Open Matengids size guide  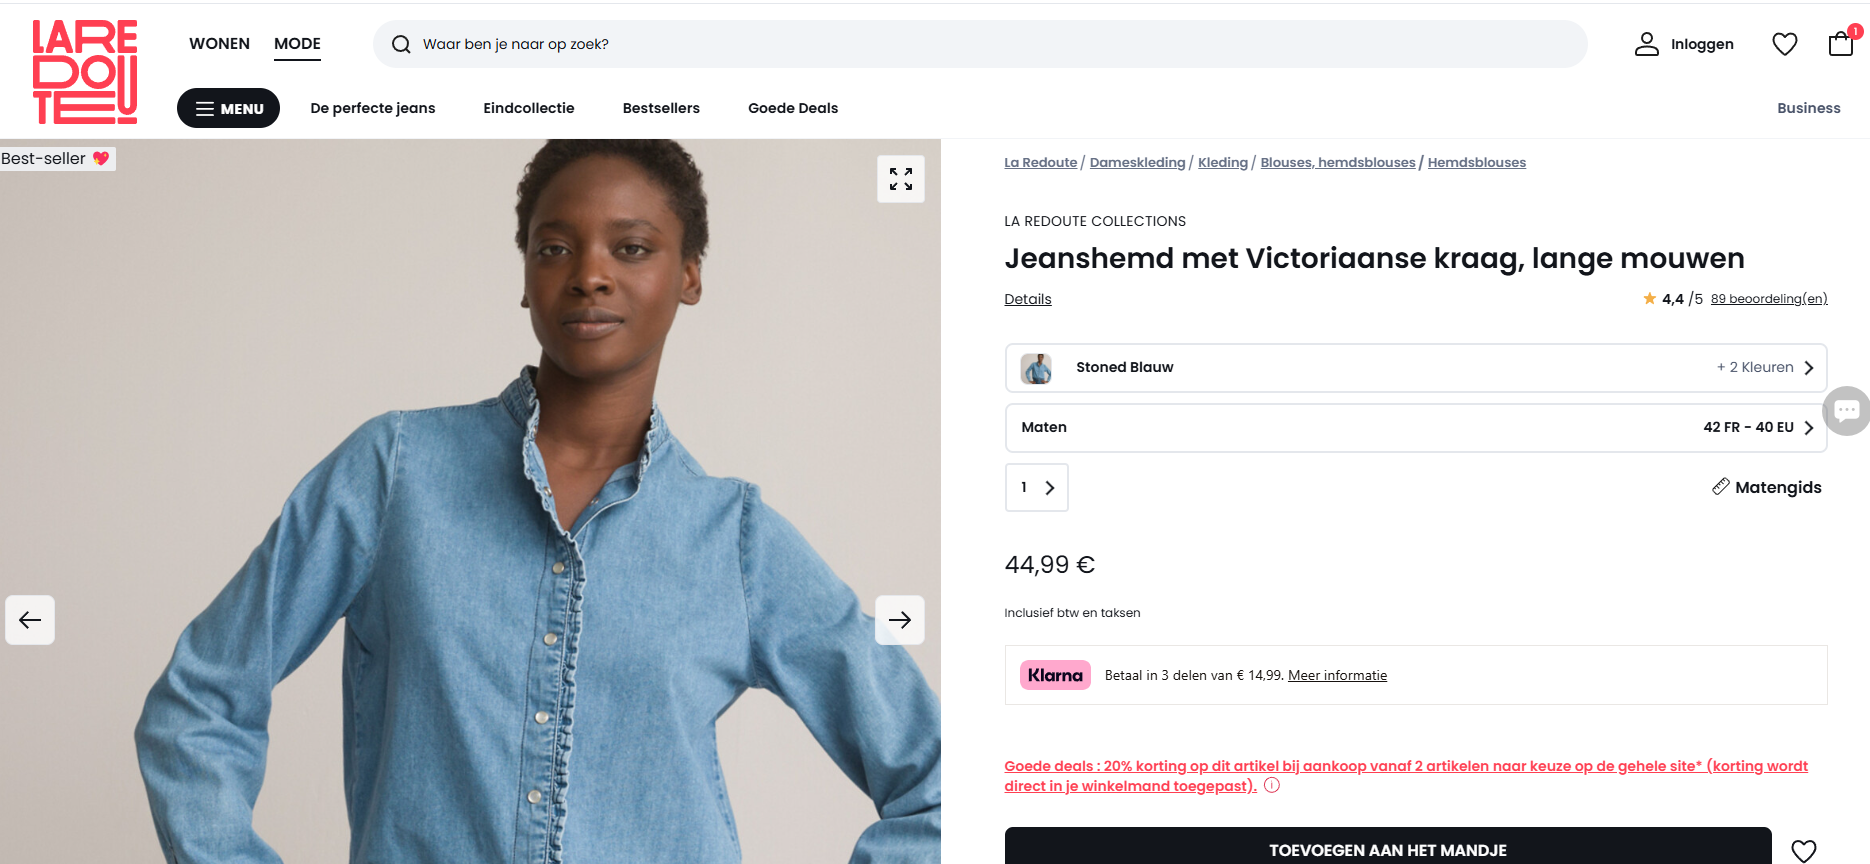(x=1767, y=488)
